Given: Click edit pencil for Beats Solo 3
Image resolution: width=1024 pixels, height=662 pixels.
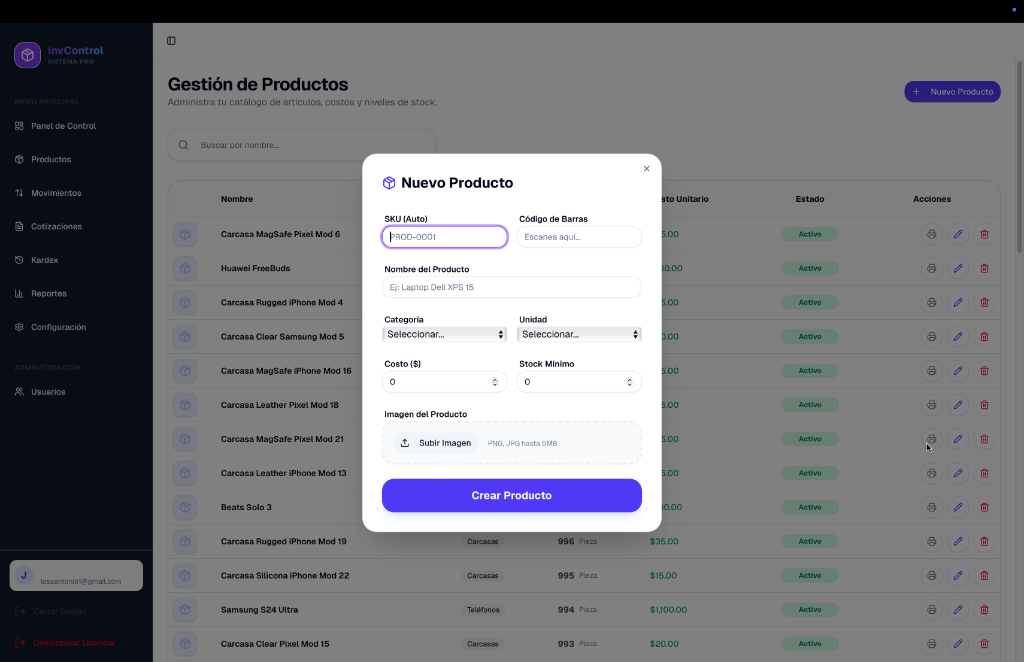Looking at the screenshot, I should click(957, 507).
